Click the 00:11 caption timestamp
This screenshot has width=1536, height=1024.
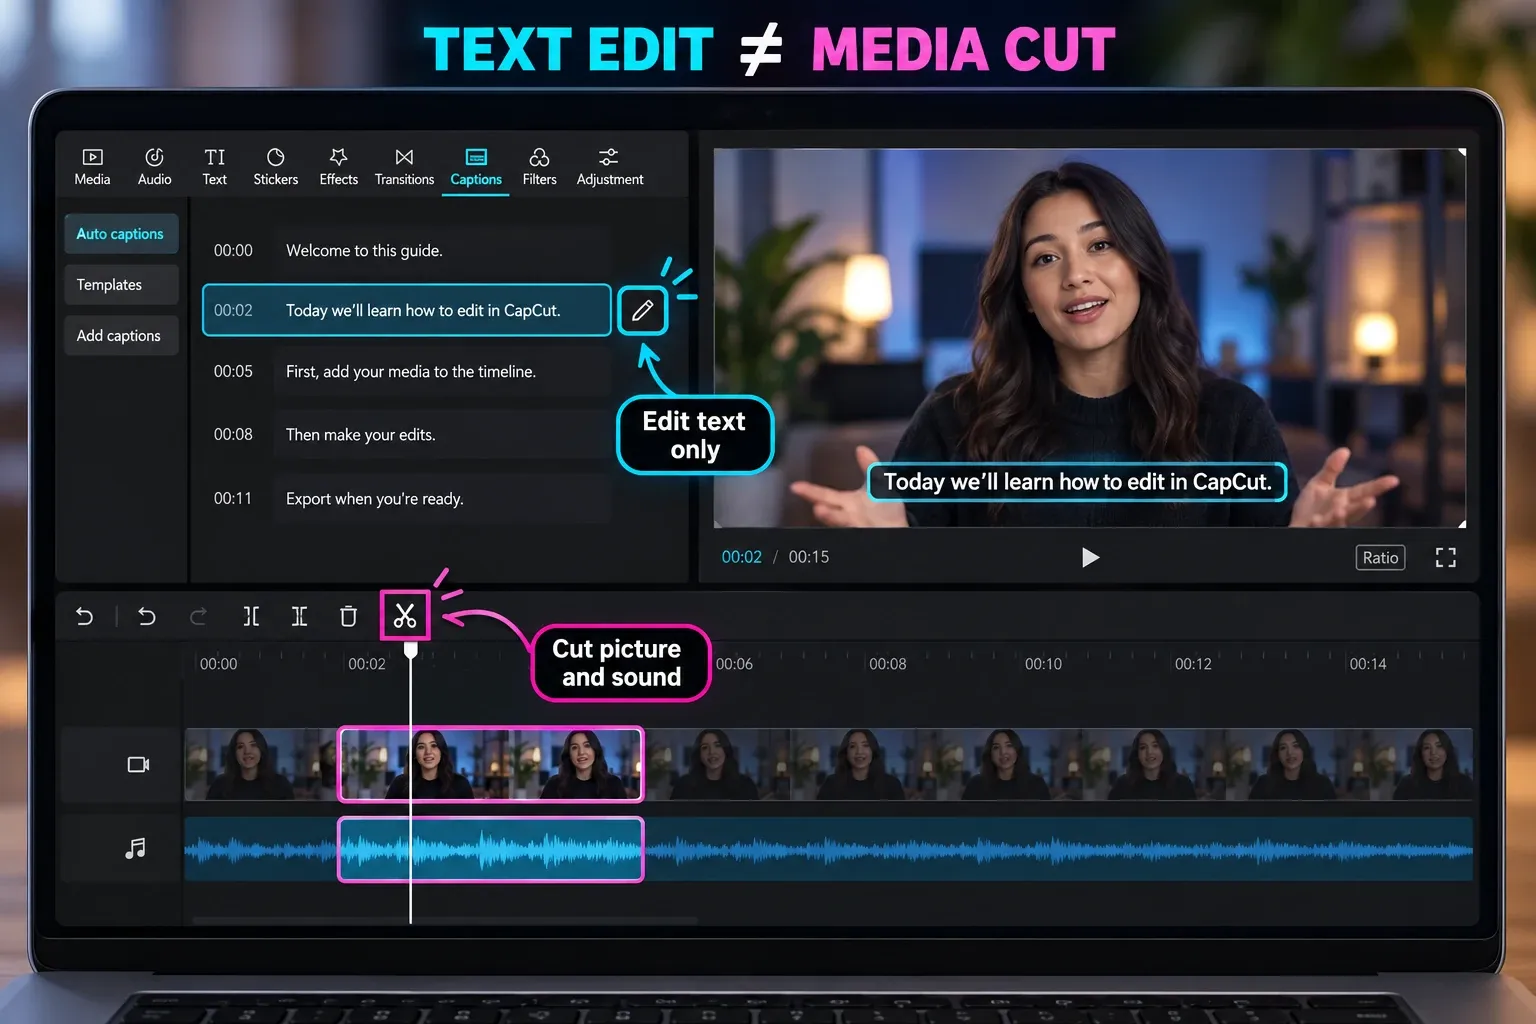pos(233,498)
